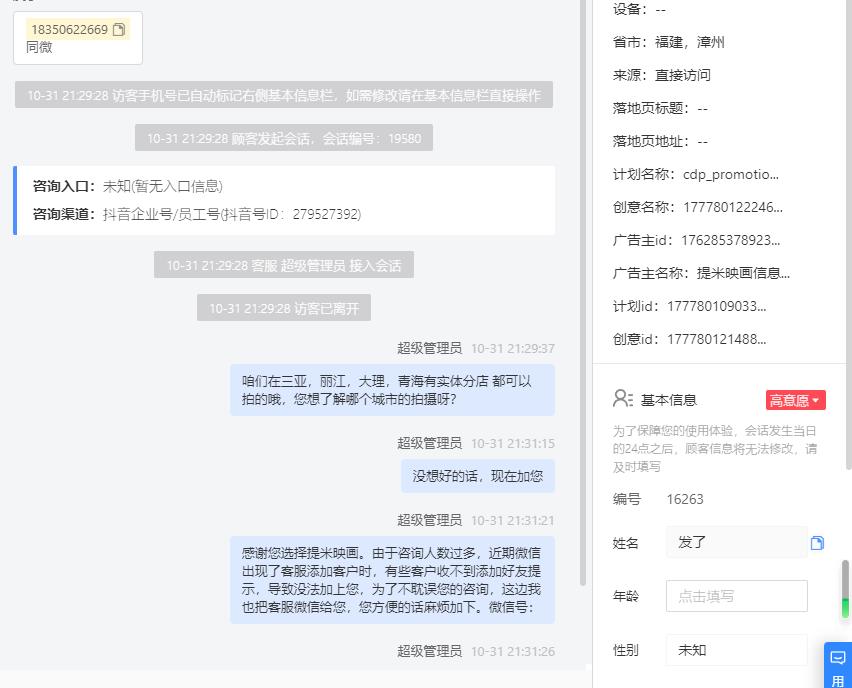Click the 设备 row
This screenshot has width=852, height=688.
coord(640,9)
